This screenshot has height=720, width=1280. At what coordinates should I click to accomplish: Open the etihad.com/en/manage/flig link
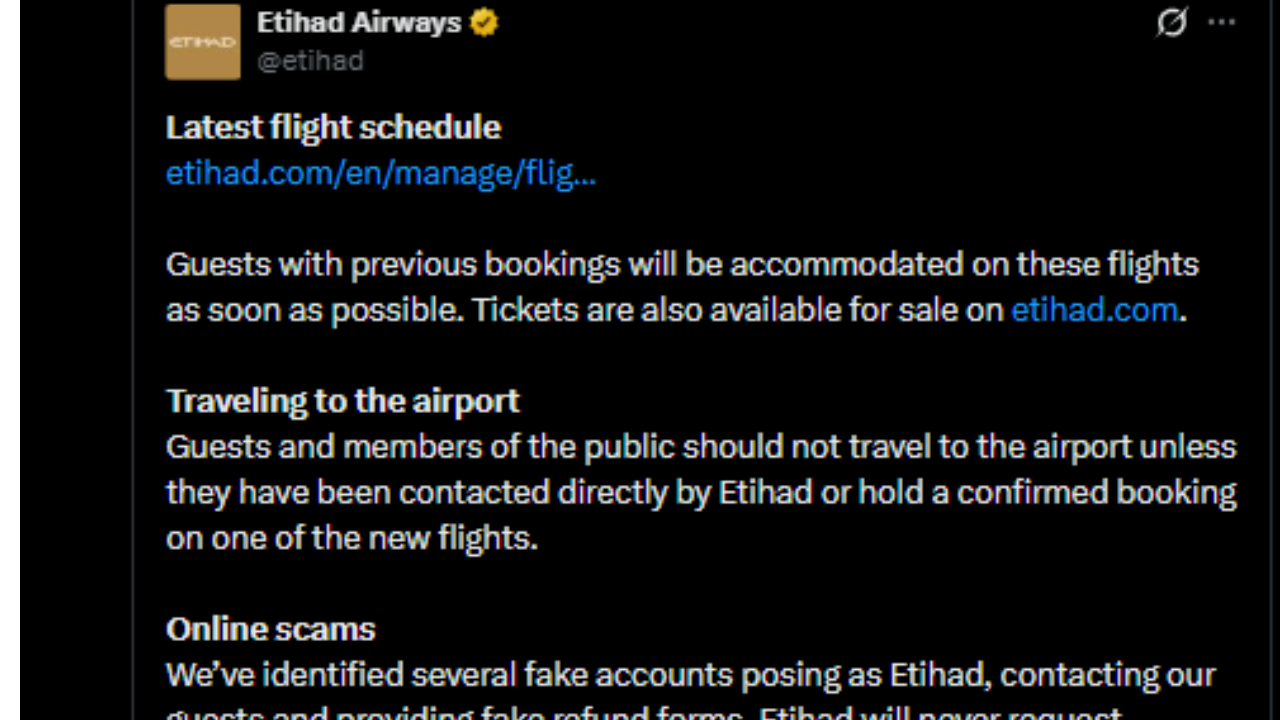pyautogui.click(x=380, y=172)
